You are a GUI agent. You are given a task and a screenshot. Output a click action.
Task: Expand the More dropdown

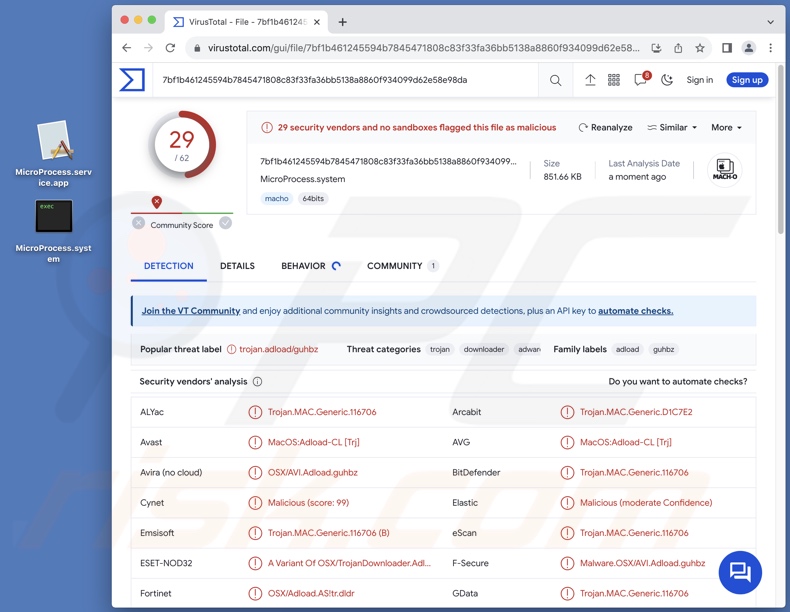(x=727, y=127)
